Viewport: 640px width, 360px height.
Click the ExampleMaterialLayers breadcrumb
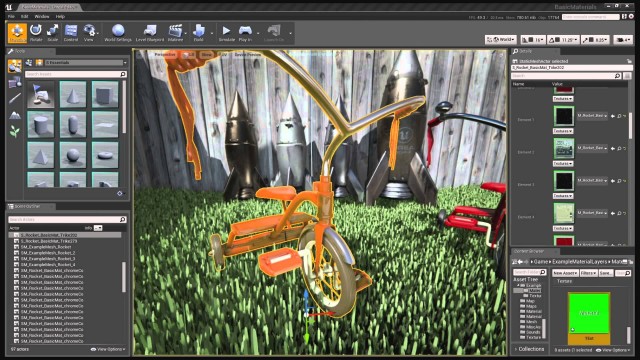579,262
